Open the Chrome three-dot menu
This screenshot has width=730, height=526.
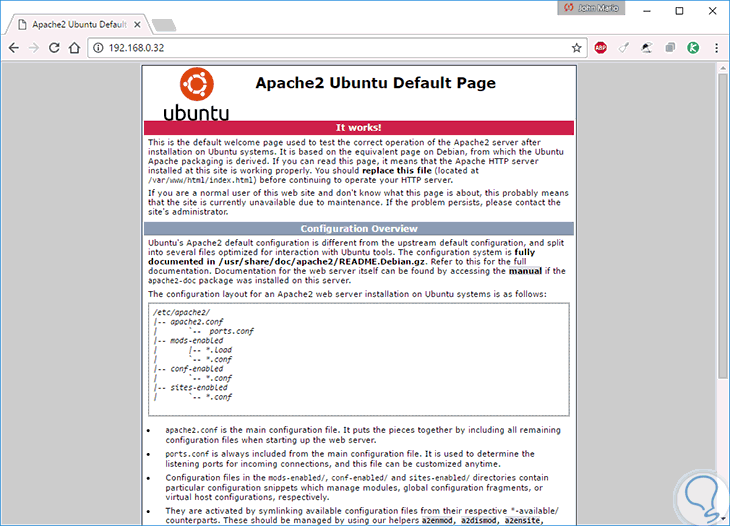click(x=716, y=47)
